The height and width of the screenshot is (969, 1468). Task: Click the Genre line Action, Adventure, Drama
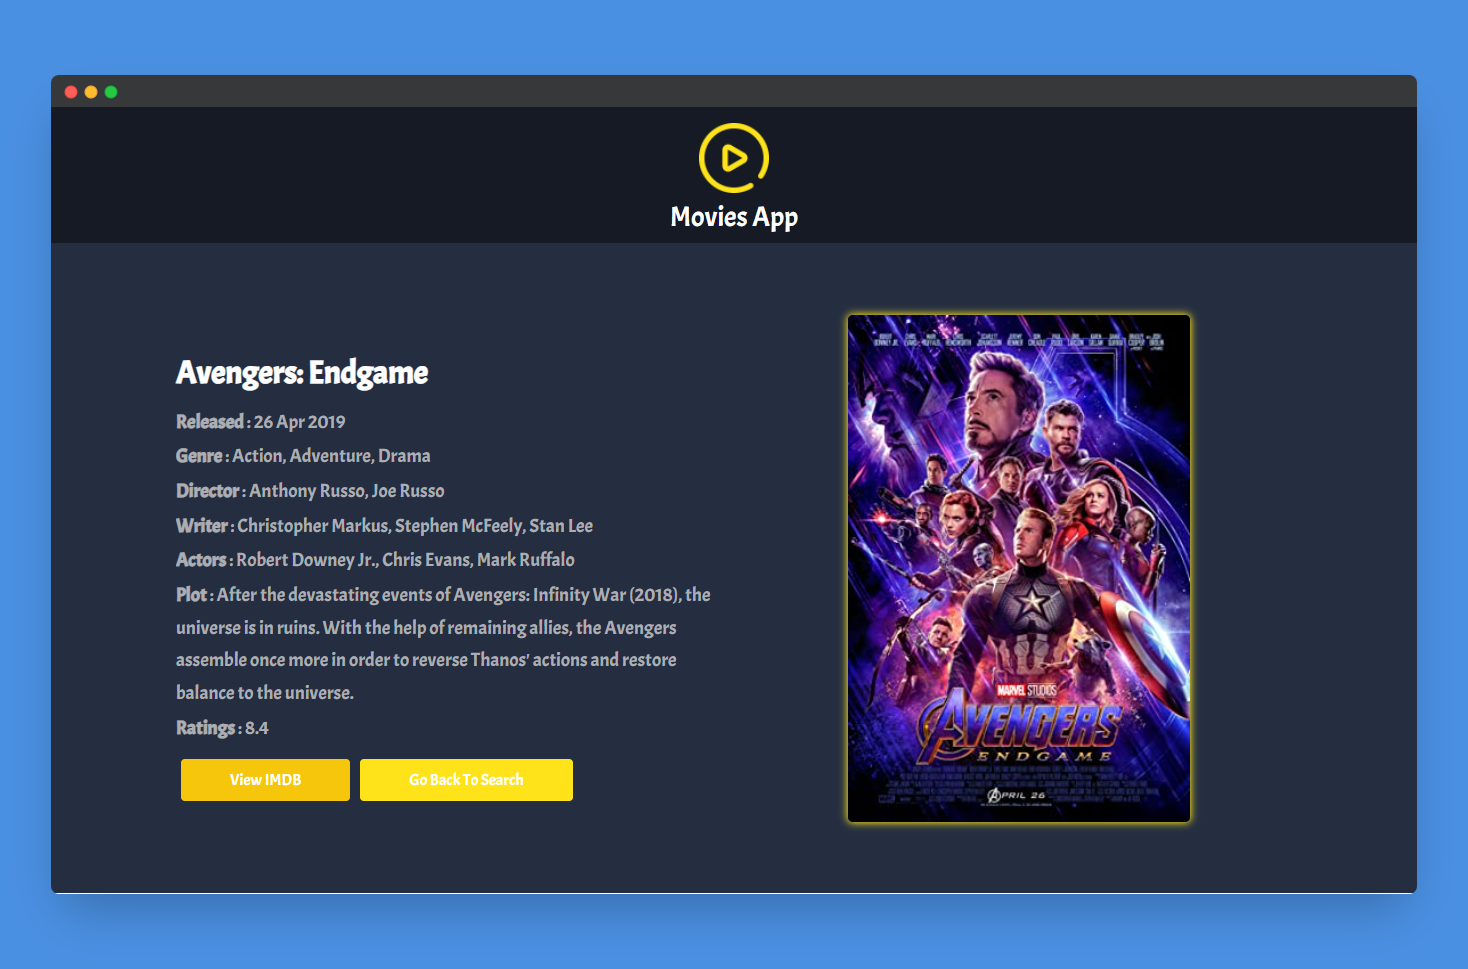(303, 456)
